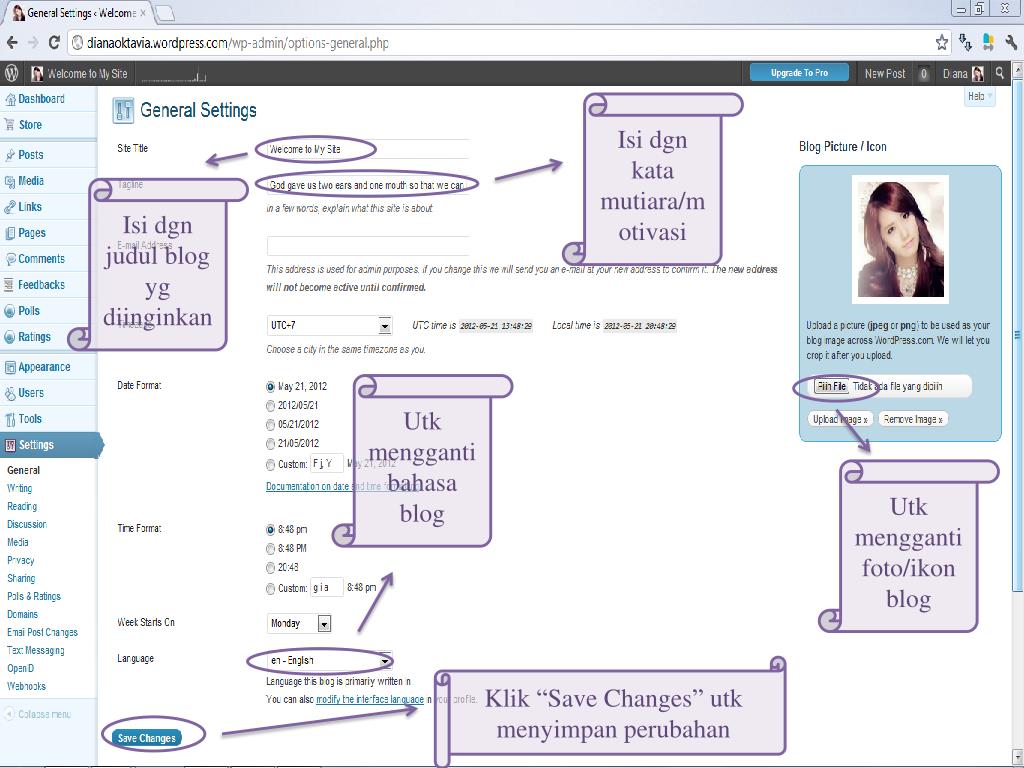Click New Post in admin bar

(885, 74)
